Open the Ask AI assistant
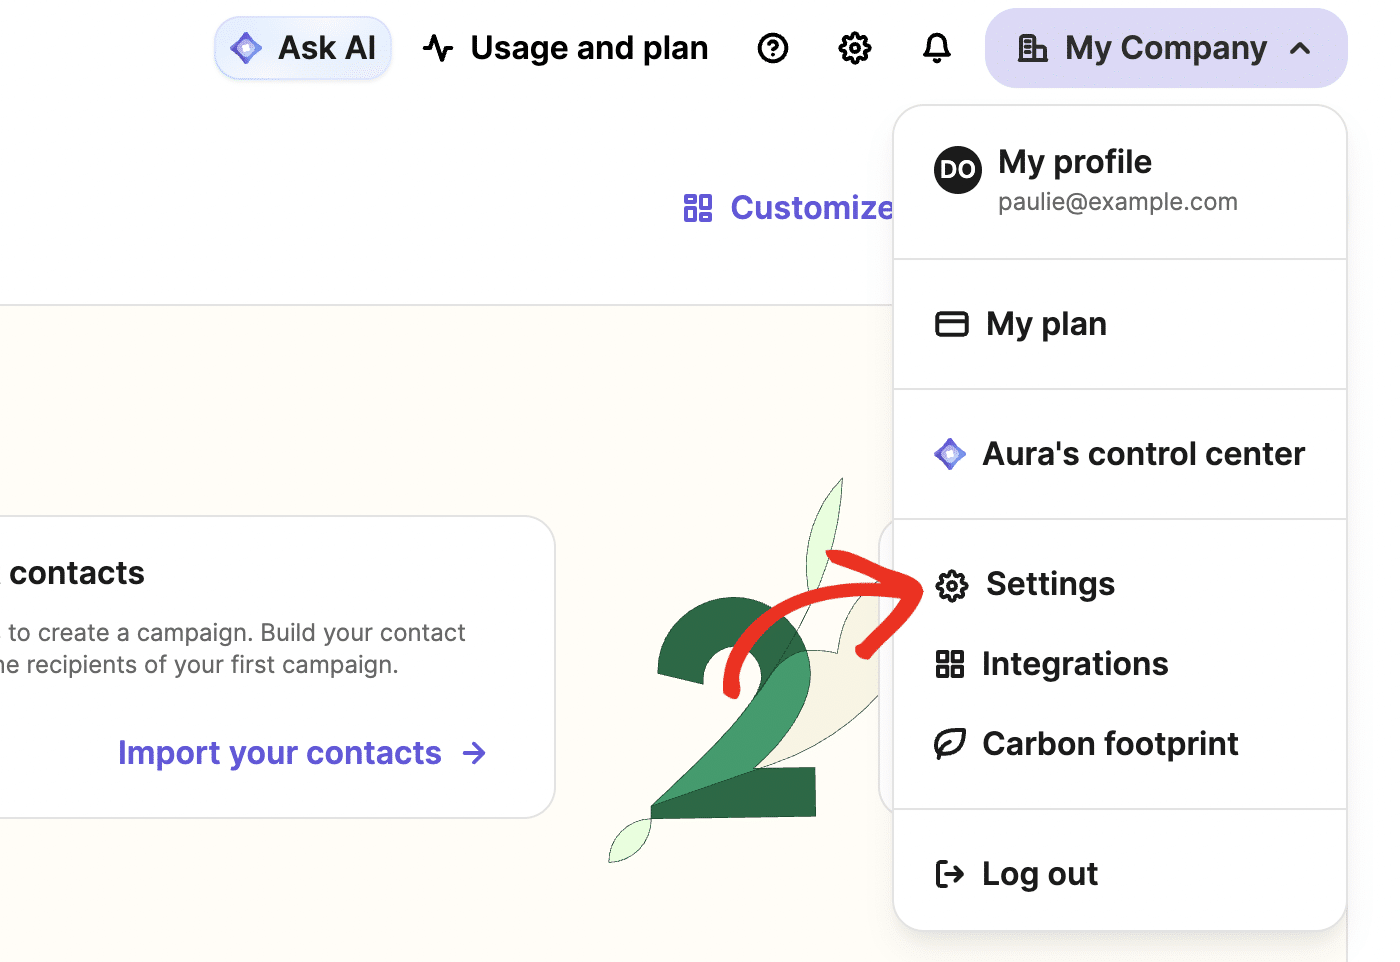This screenshot has height=962, width=1400. [x=302, y=47]
